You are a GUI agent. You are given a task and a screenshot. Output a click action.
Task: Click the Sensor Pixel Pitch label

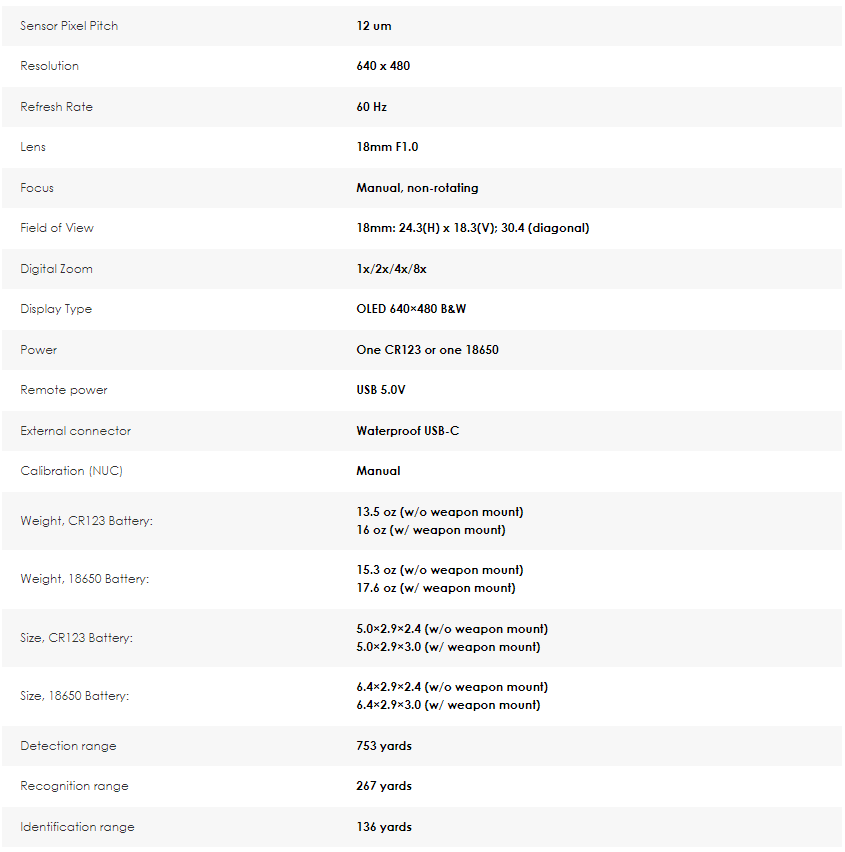69,26
